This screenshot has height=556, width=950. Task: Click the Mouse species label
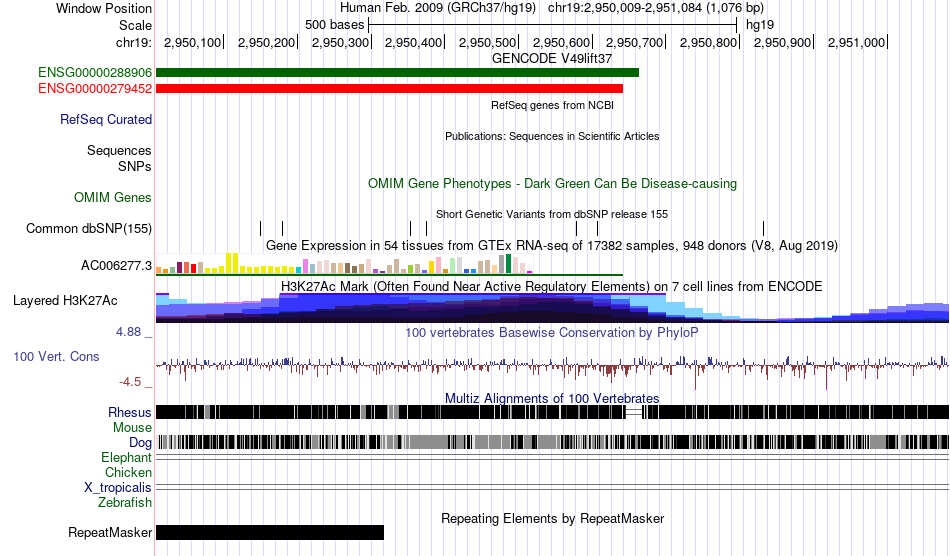(x=132, y=428)
